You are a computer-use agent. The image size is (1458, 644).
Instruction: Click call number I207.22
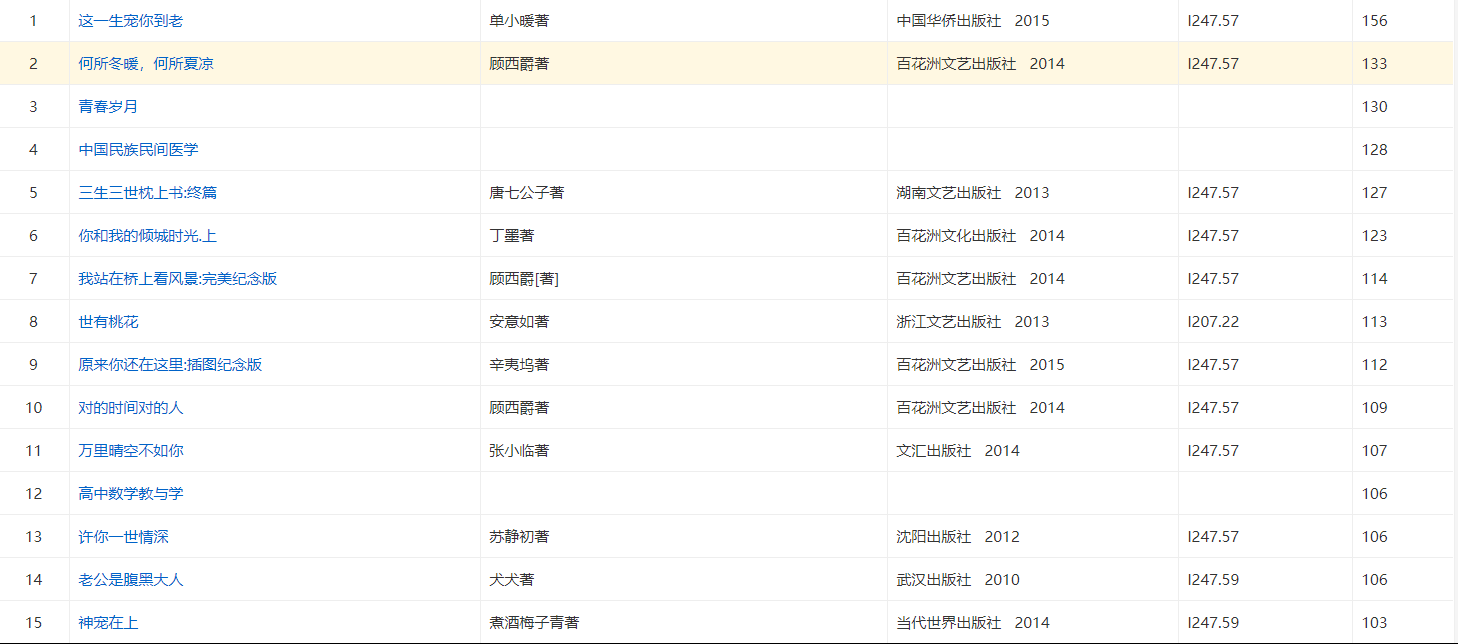pos(1213,321)
